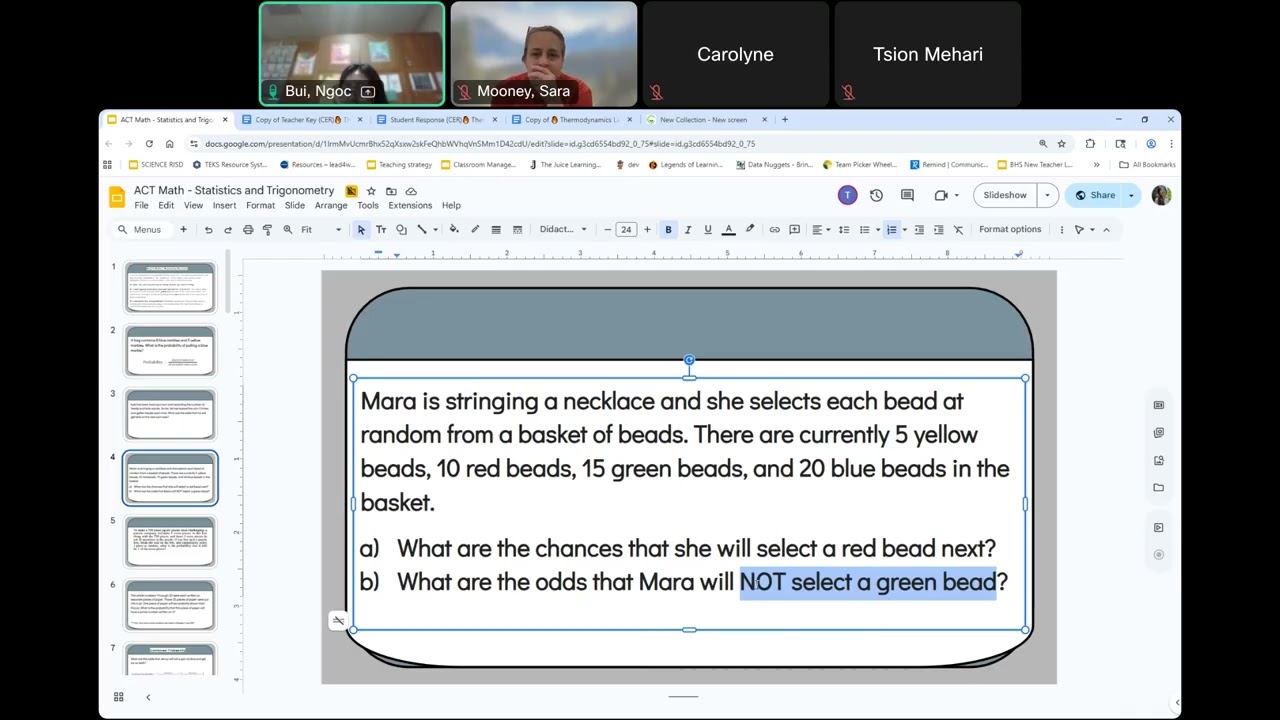Open the Border dash option
This screenshot has height=720, width=1280.
pos(517,230)
